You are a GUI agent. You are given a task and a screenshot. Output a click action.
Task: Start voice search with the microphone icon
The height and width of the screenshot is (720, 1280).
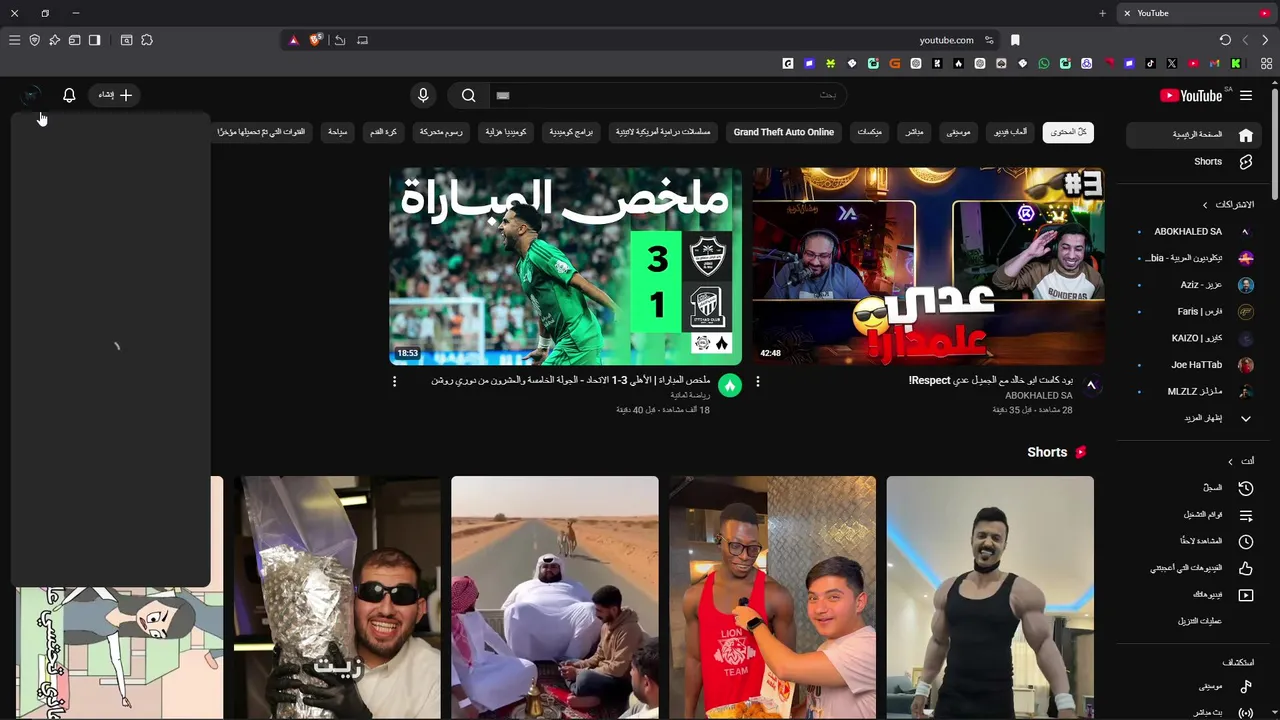coord(423,95)
